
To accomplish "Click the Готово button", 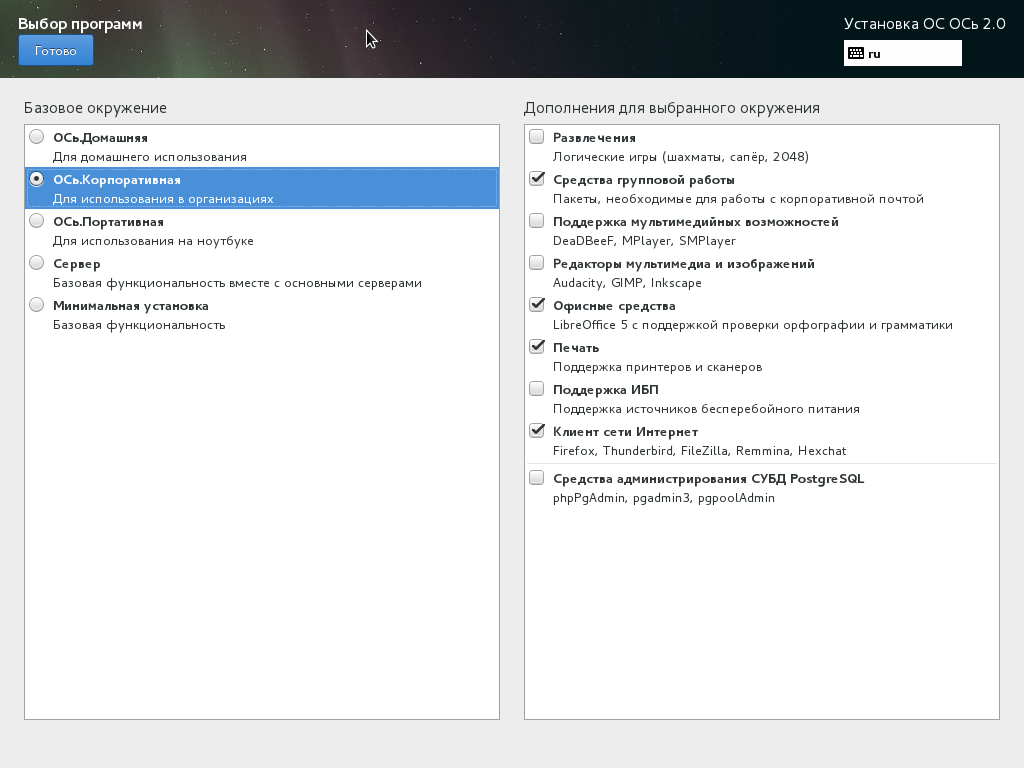I will pyautogui.click(x=55, y=50).
